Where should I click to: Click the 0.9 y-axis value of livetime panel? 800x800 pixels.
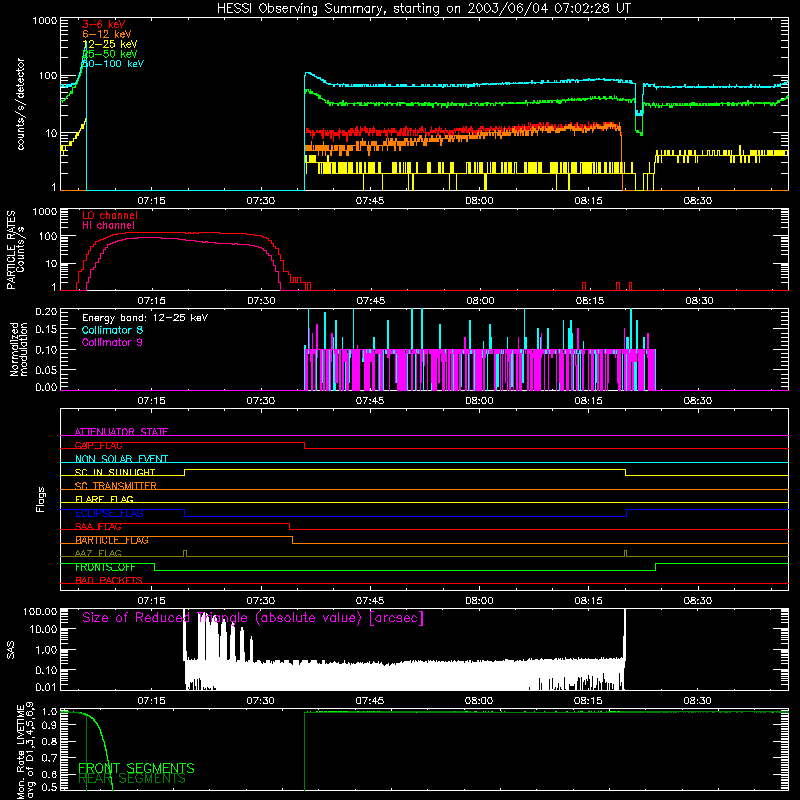click(49, 726)
